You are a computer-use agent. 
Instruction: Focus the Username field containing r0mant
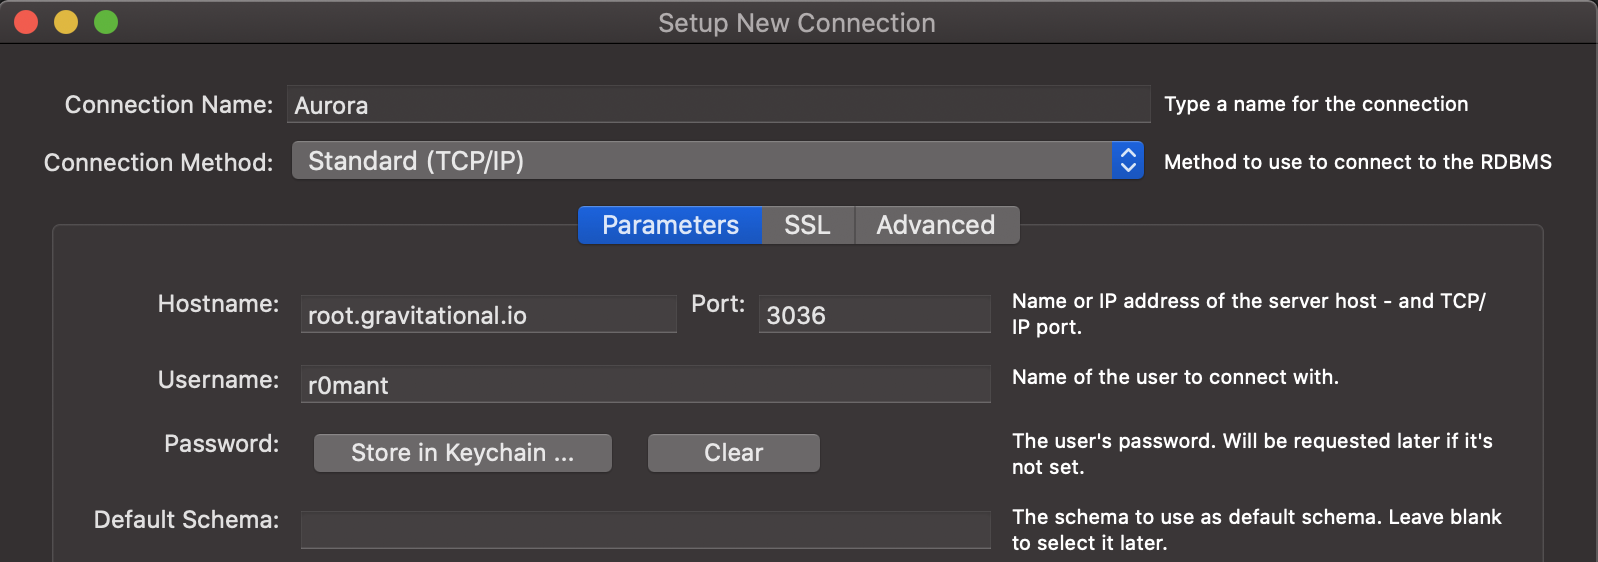[x=645, y=385]
